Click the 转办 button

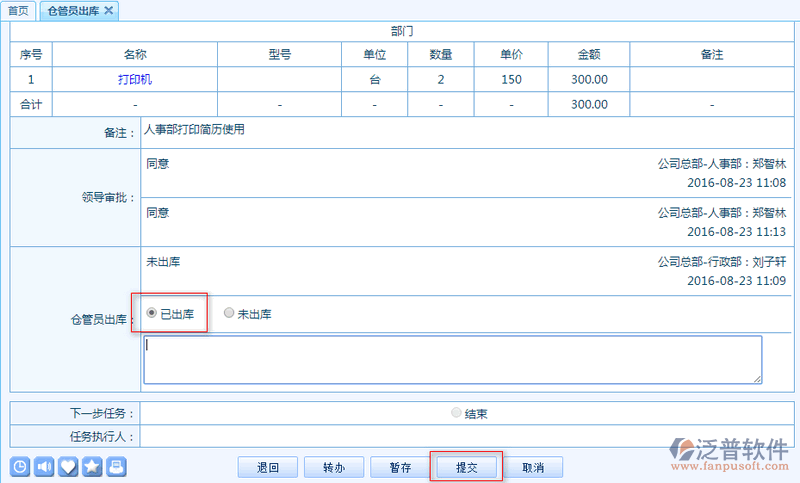point(334,467)
